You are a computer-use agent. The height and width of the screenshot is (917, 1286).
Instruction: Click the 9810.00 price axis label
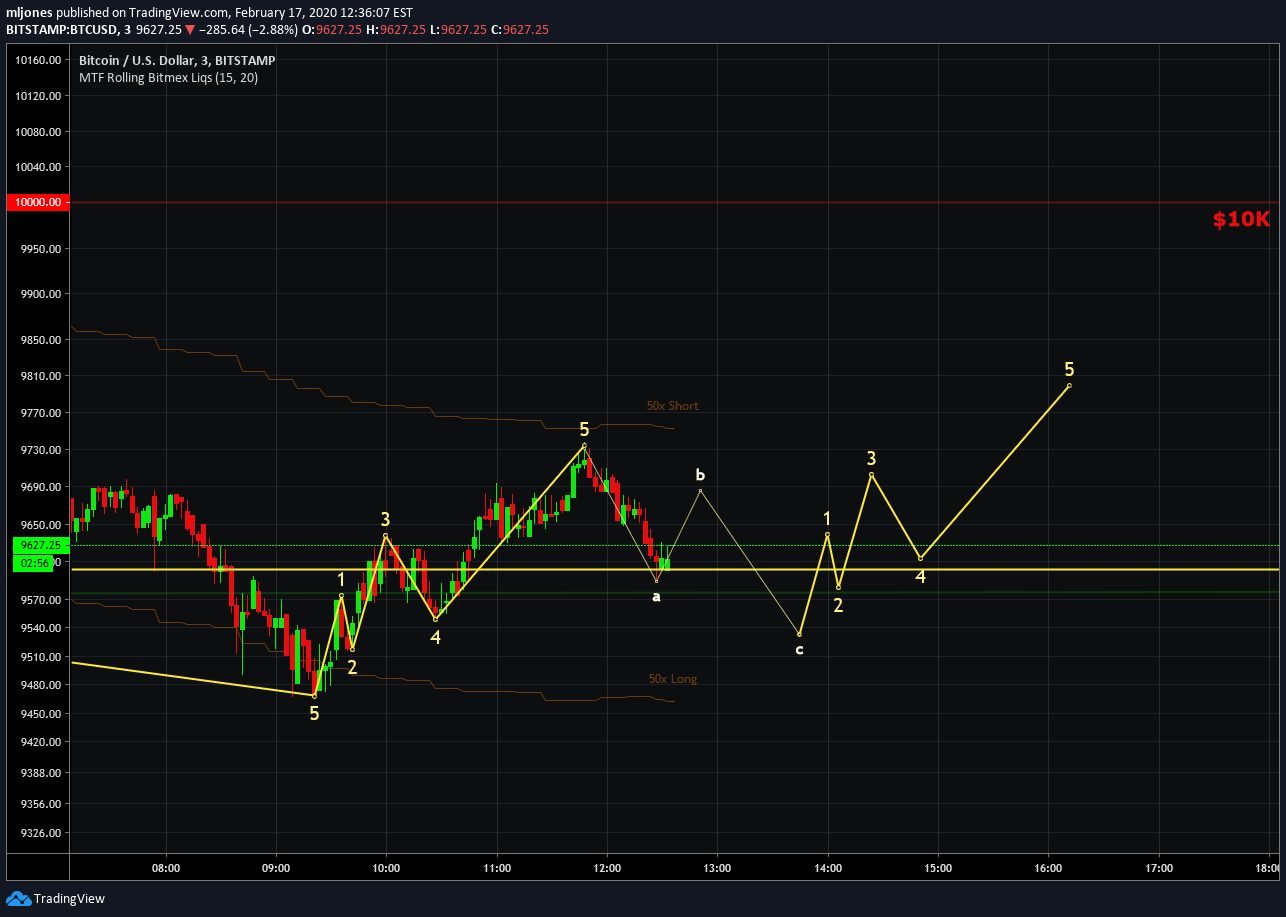pyautogui.click(x=42, y=376)
